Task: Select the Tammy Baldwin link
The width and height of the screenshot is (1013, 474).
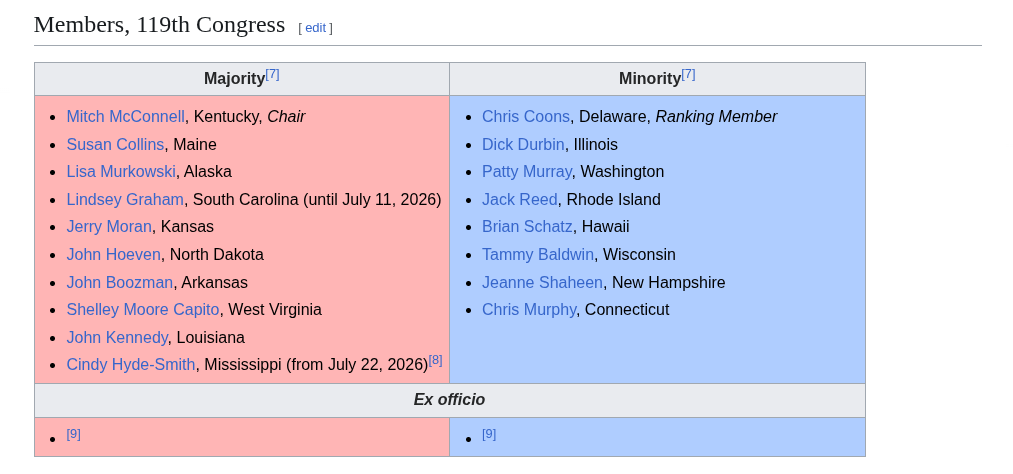Action: pyautogui.click(x=538, y=254)
